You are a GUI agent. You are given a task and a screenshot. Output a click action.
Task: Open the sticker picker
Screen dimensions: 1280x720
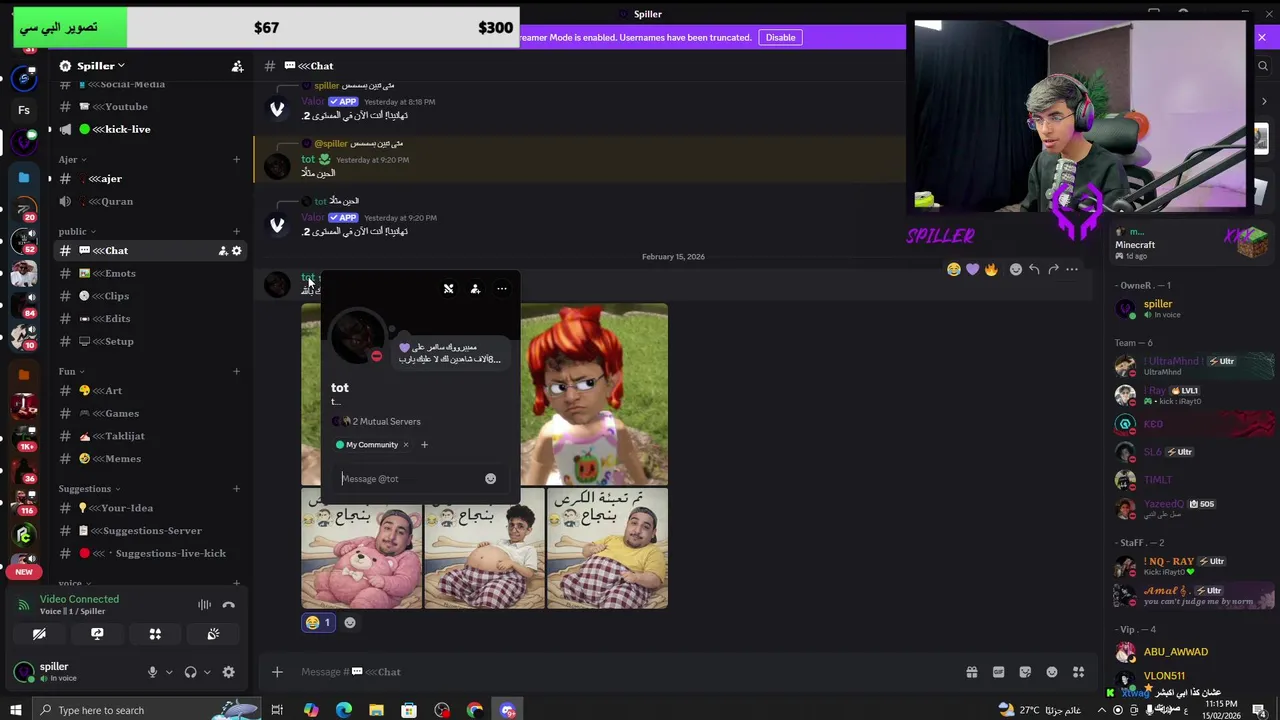(x=1025, y=672)
